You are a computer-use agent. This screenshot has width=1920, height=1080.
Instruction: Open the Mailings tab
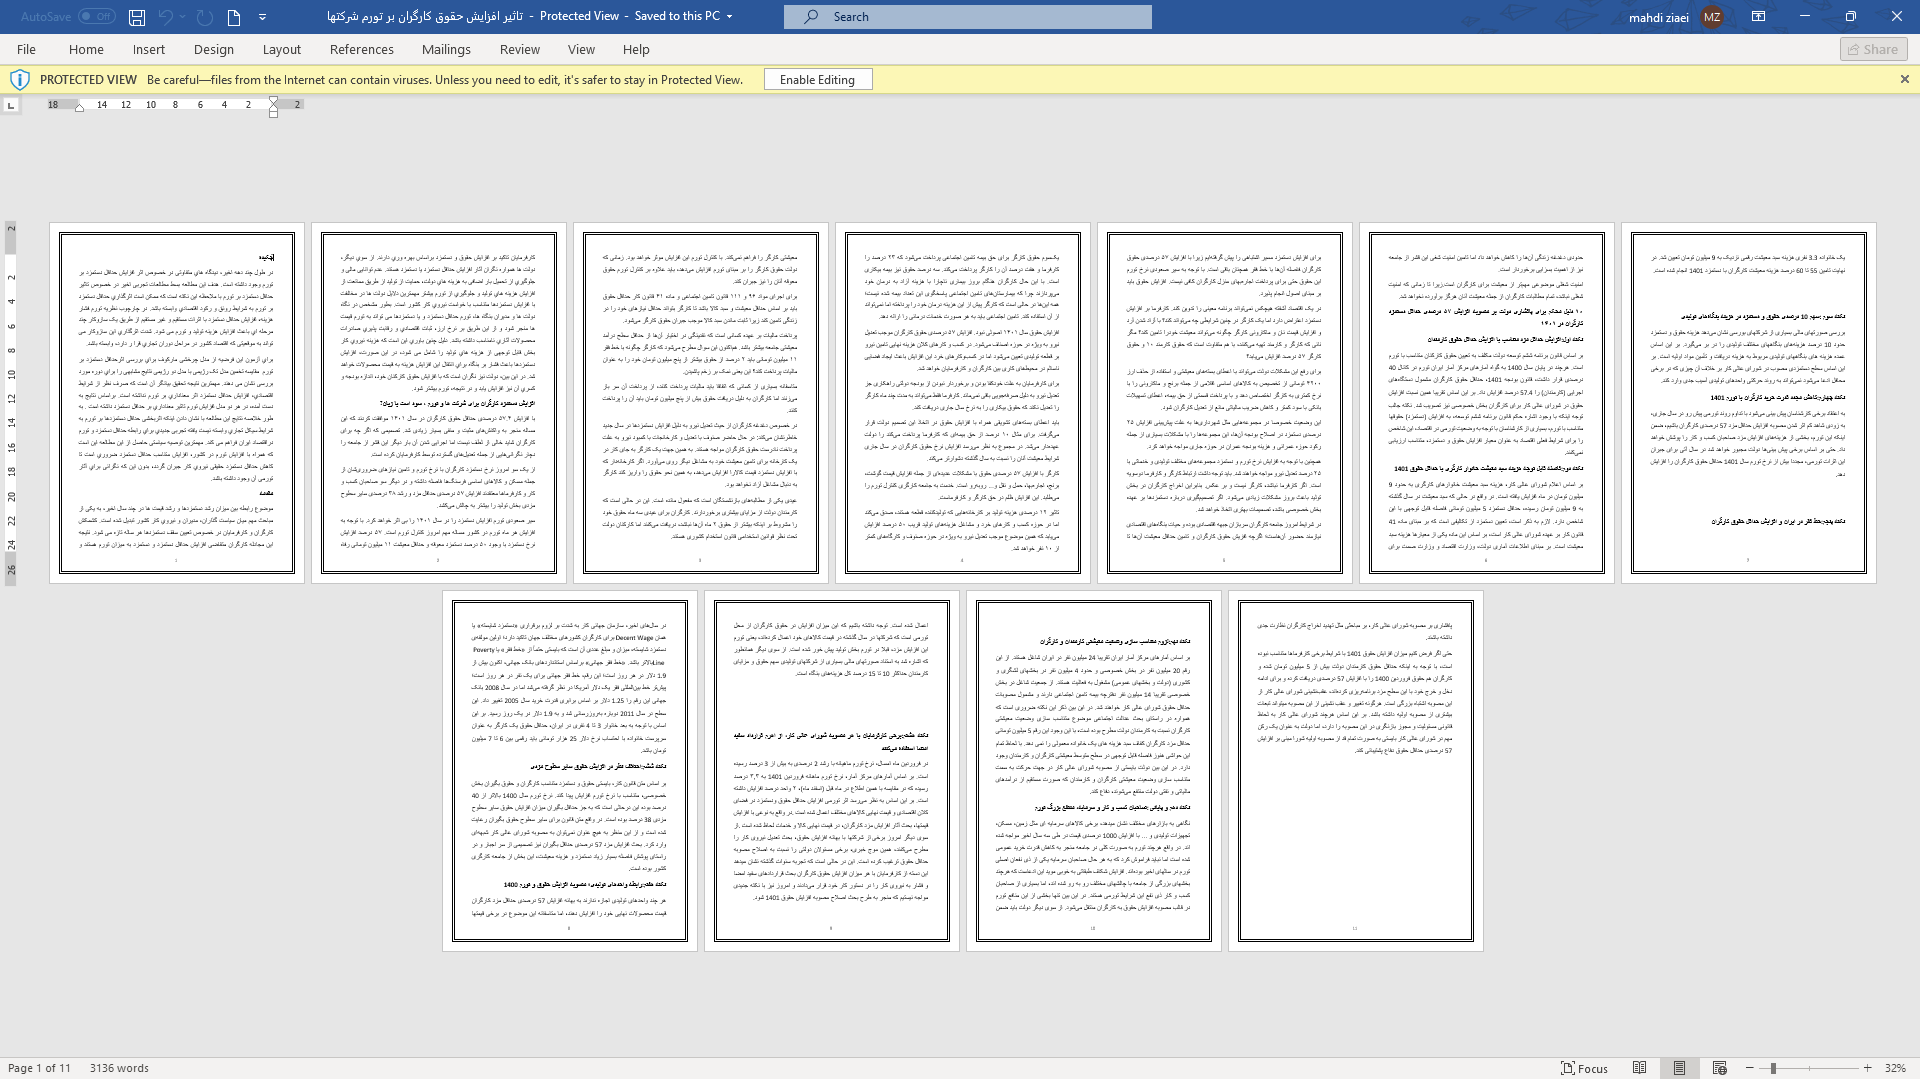point(446,49)
